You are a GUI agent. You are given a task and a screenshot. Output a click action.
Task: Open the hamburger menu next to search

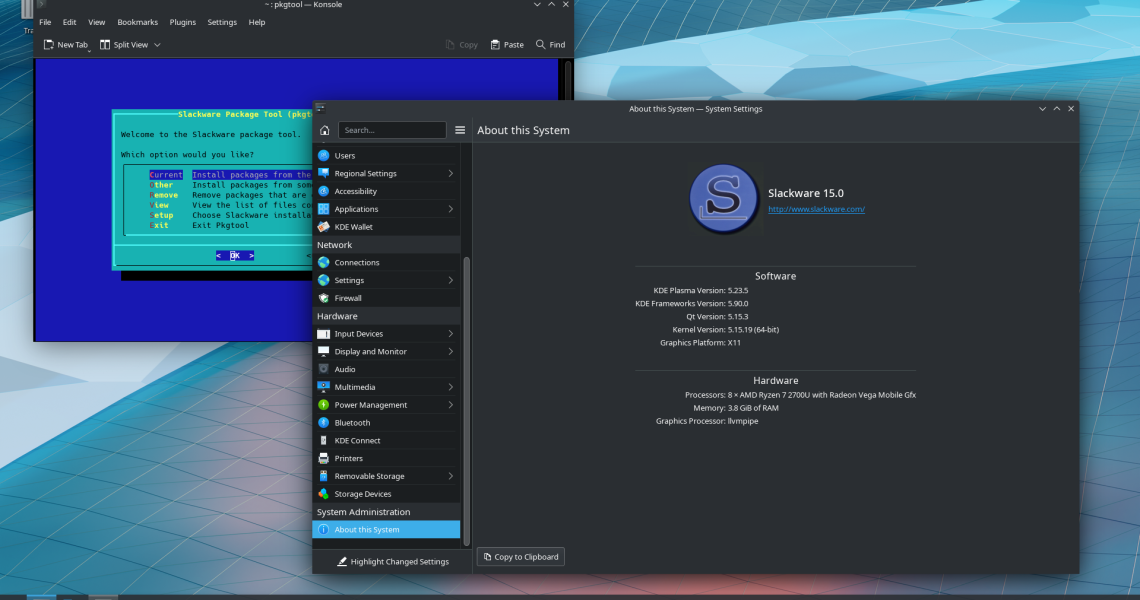pos(460,130)
